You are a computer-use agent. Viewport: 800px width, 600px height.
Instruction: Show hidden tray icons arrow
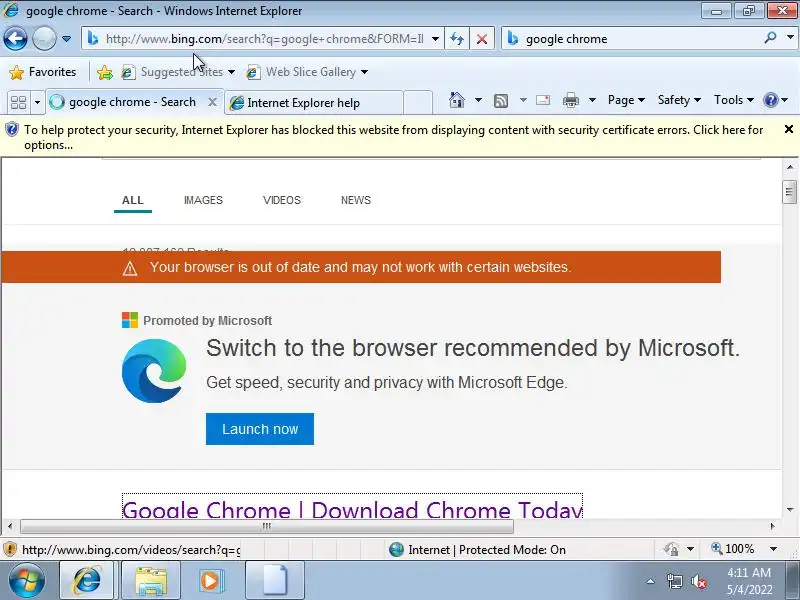click(651, 581)
